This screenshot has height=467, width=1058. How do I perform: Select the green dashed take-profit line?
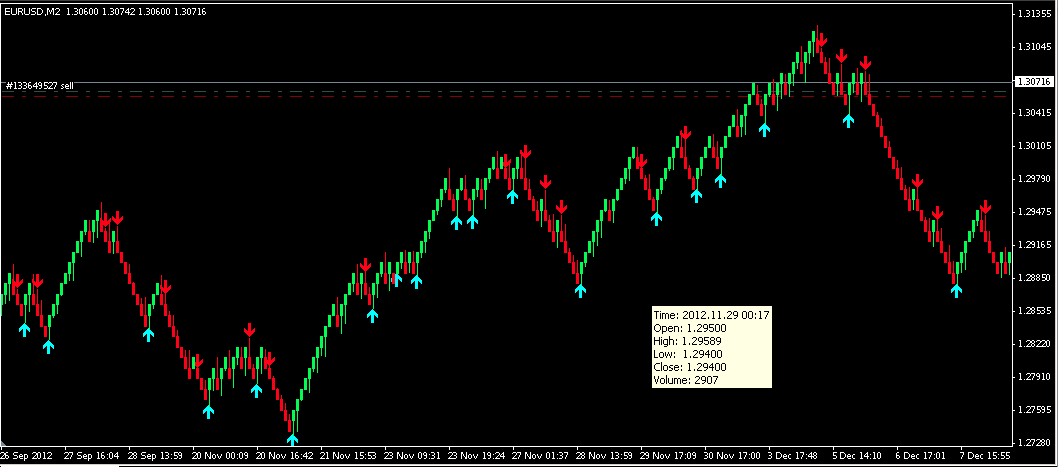click(506, 91)
